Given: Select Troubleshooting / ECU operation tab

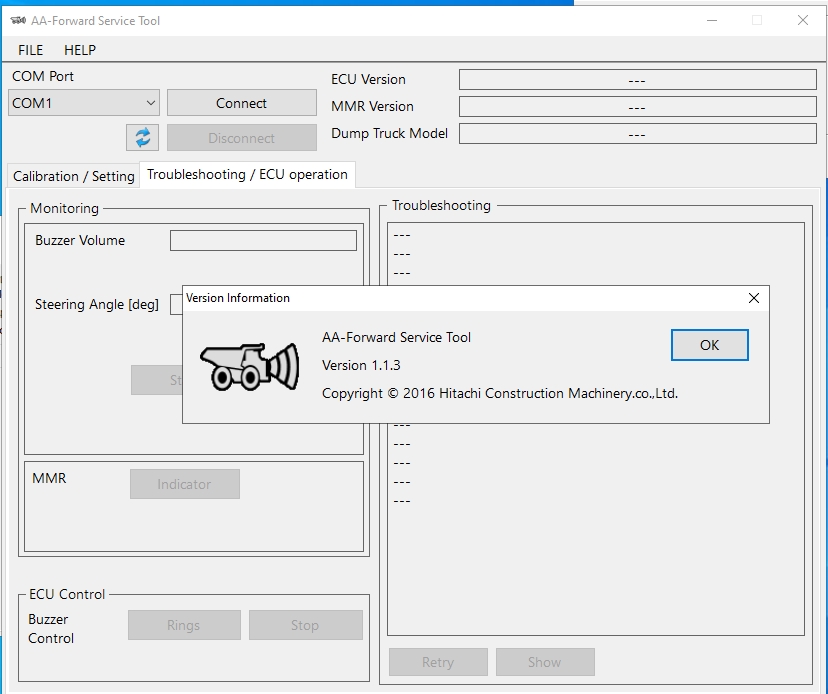Looking at the screenshot, I should (x=247, y=174).
